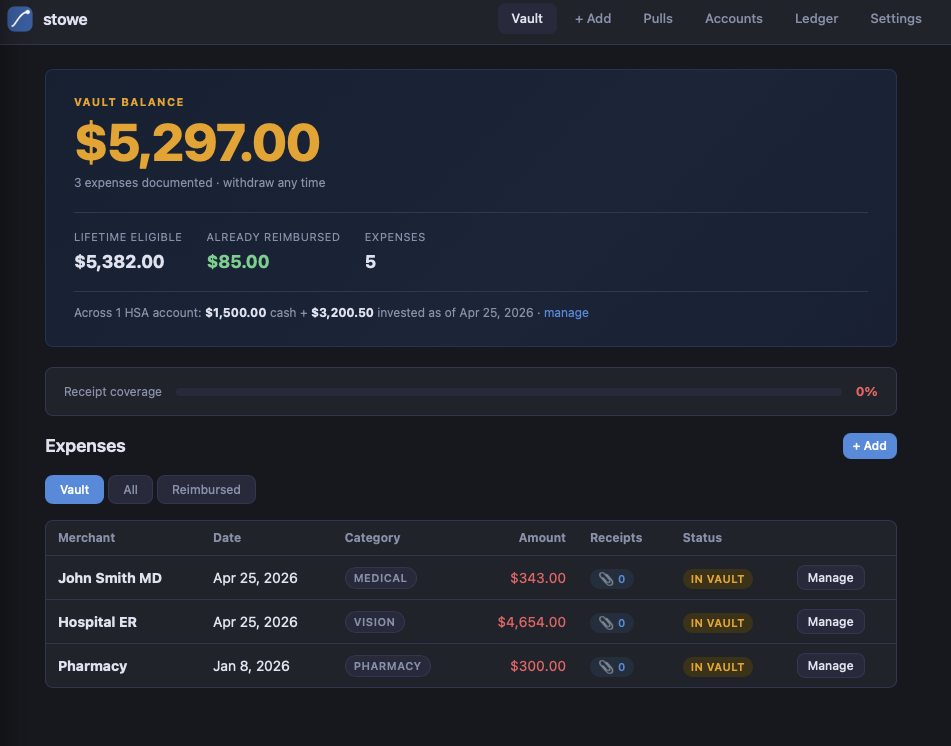The width and height of the screenshot is (951, 746).
Task: Click the MEDICAL category tag
Action: [380, 578]
